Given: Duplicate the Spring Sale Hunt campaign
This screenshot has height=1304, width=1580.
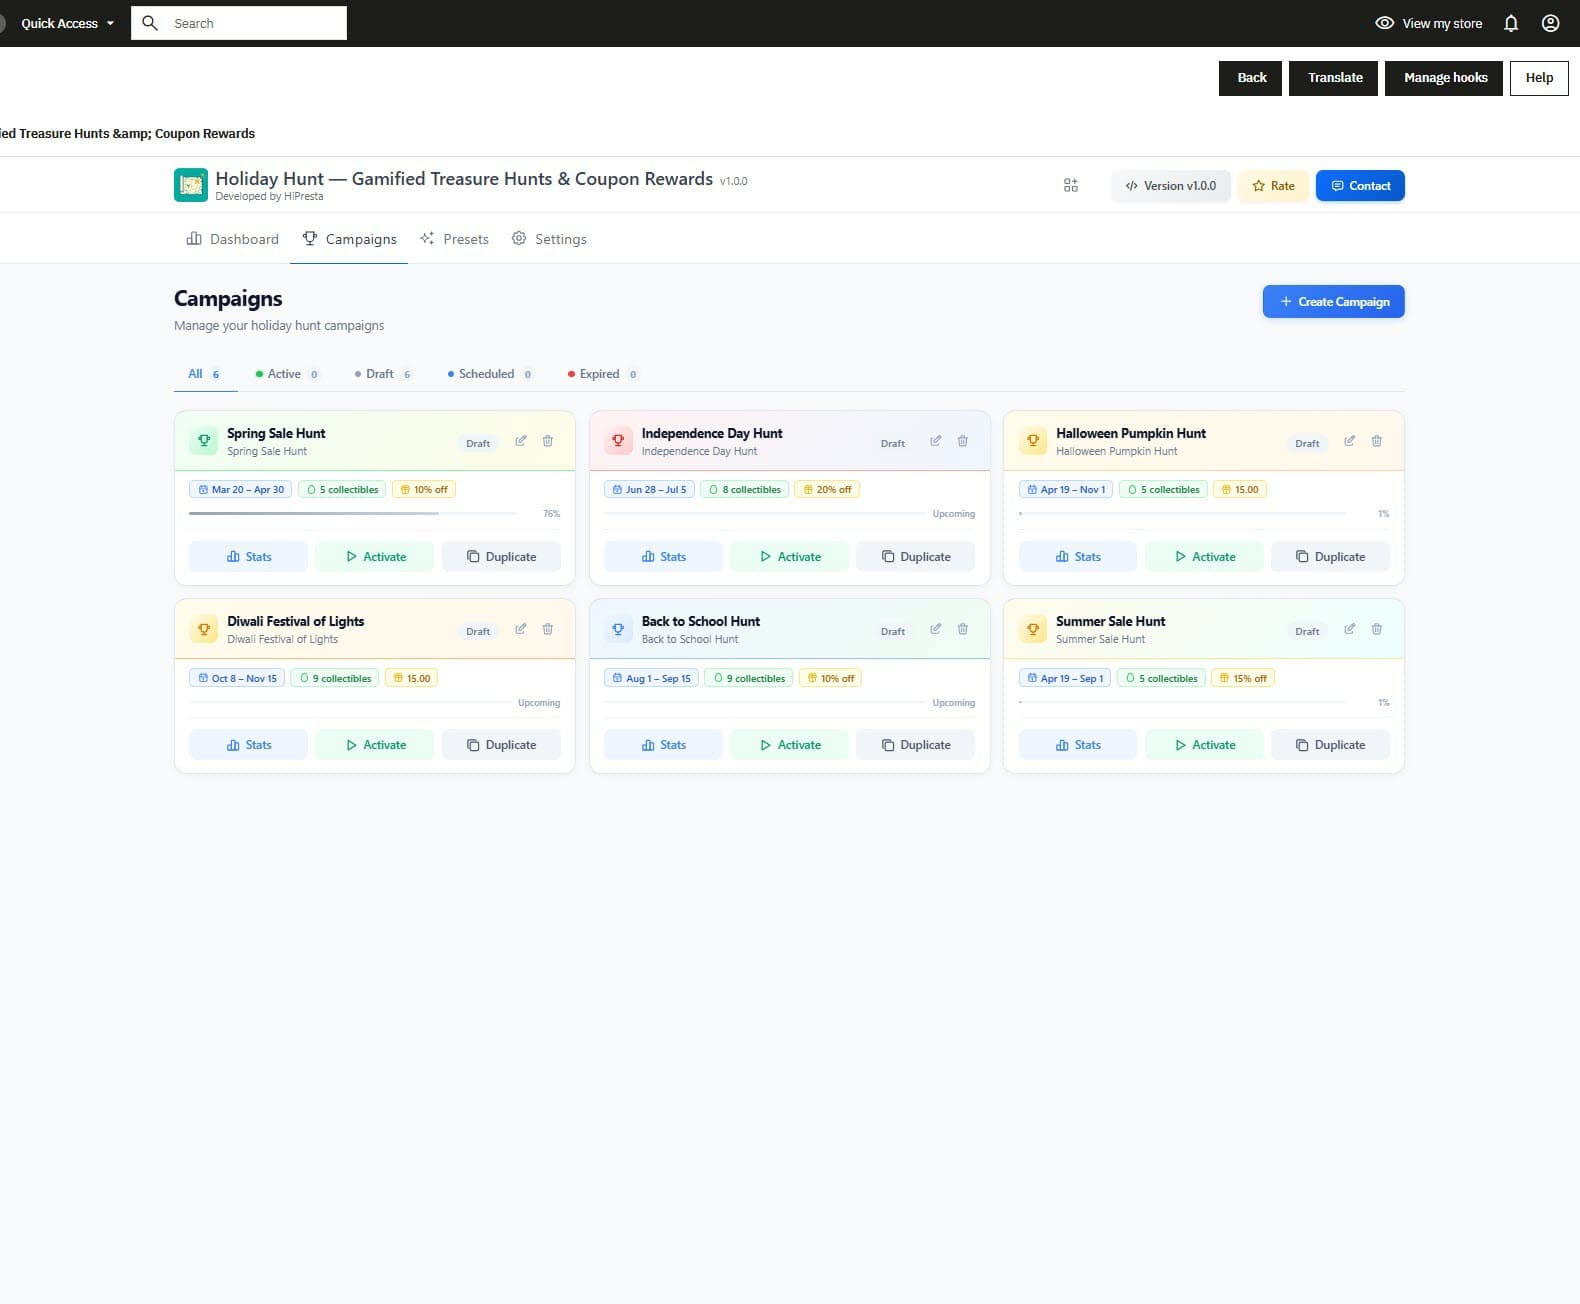Looking at the screenshot, I should pos(501,557).
